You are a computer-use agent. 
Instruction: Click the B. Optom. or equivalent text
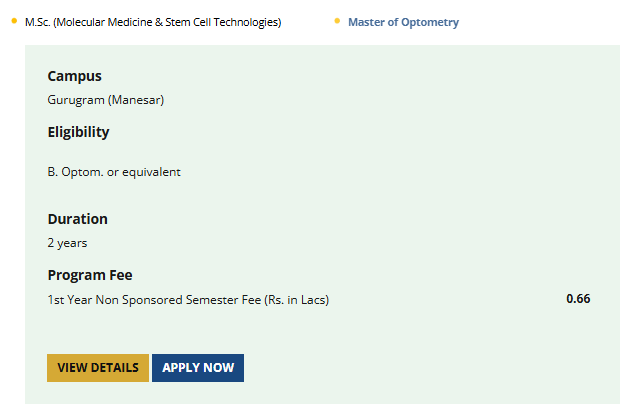[114, 172]
